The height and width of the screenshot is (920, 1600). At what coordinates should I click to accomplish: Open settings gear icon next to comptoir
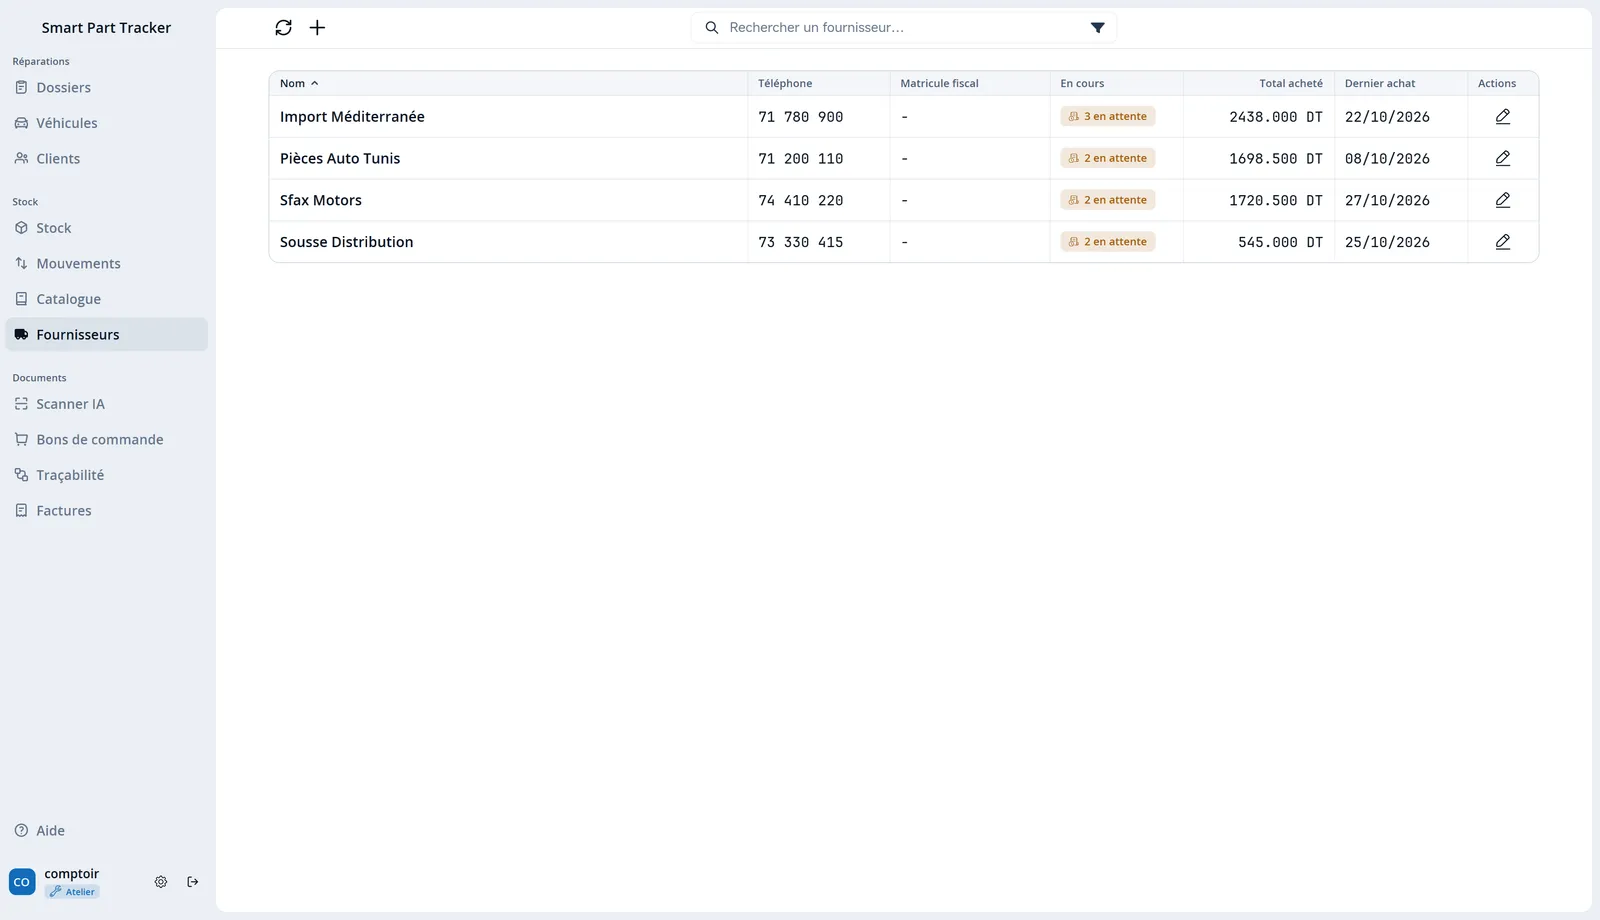[x=161, y=882]
